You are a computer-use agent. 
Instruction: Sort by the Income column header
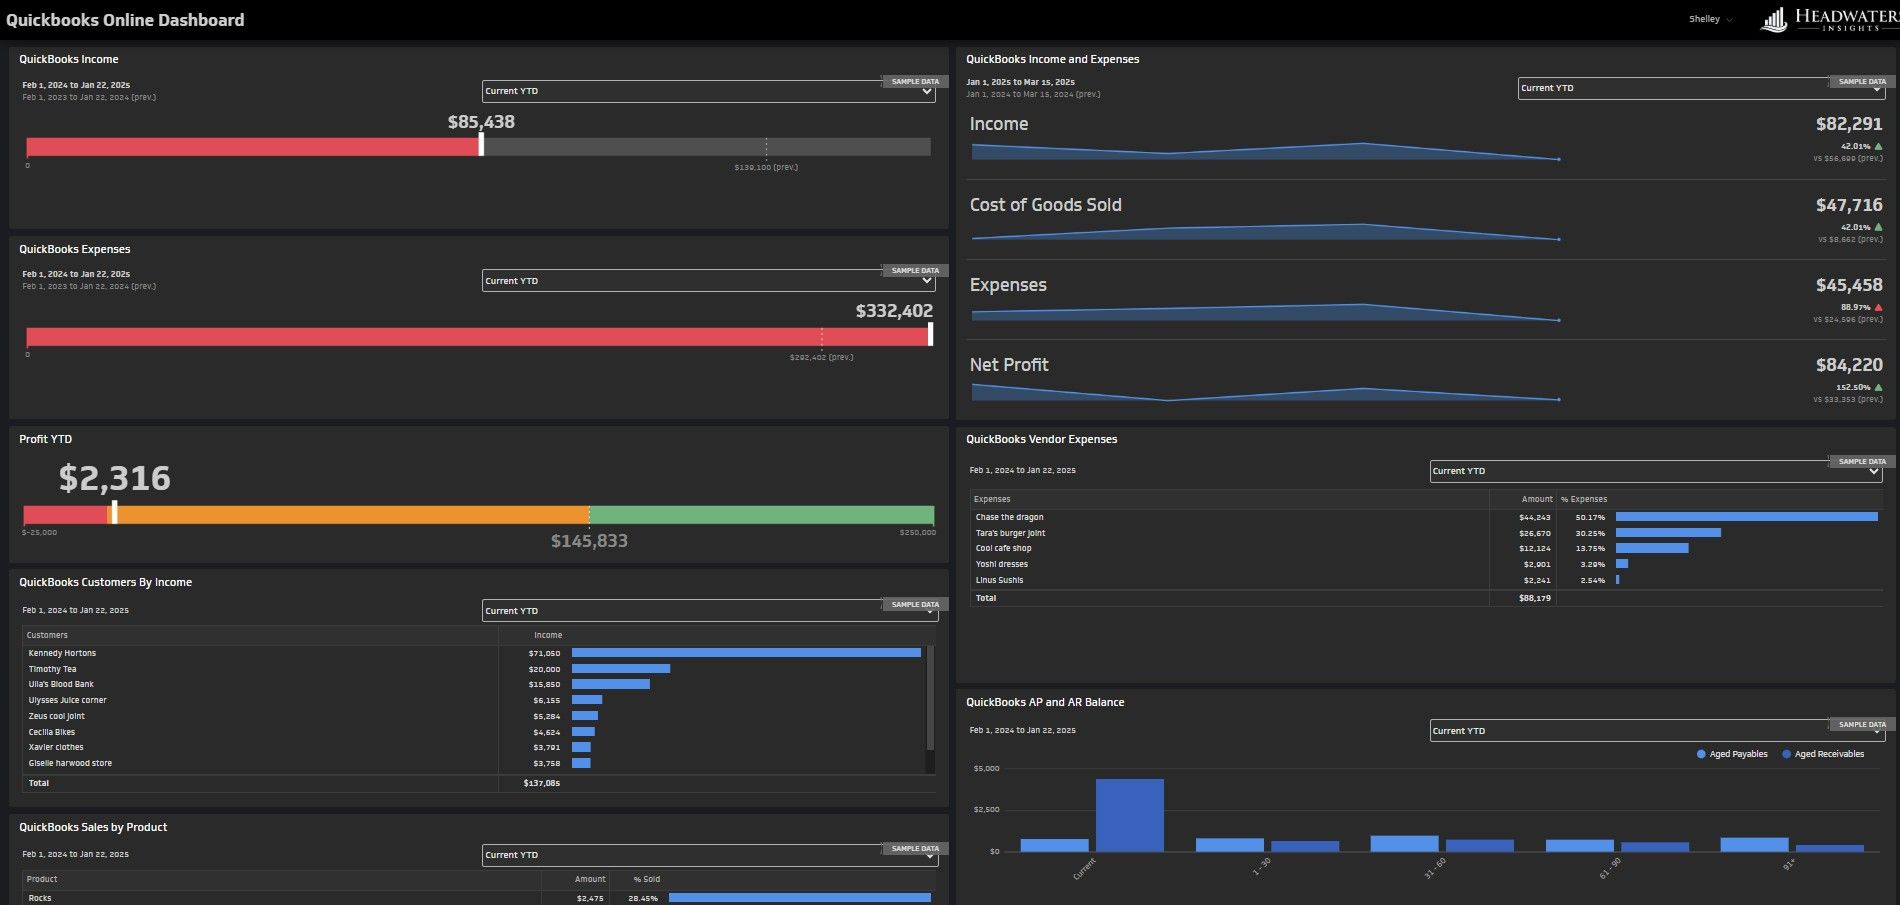(x=548, y=635)
